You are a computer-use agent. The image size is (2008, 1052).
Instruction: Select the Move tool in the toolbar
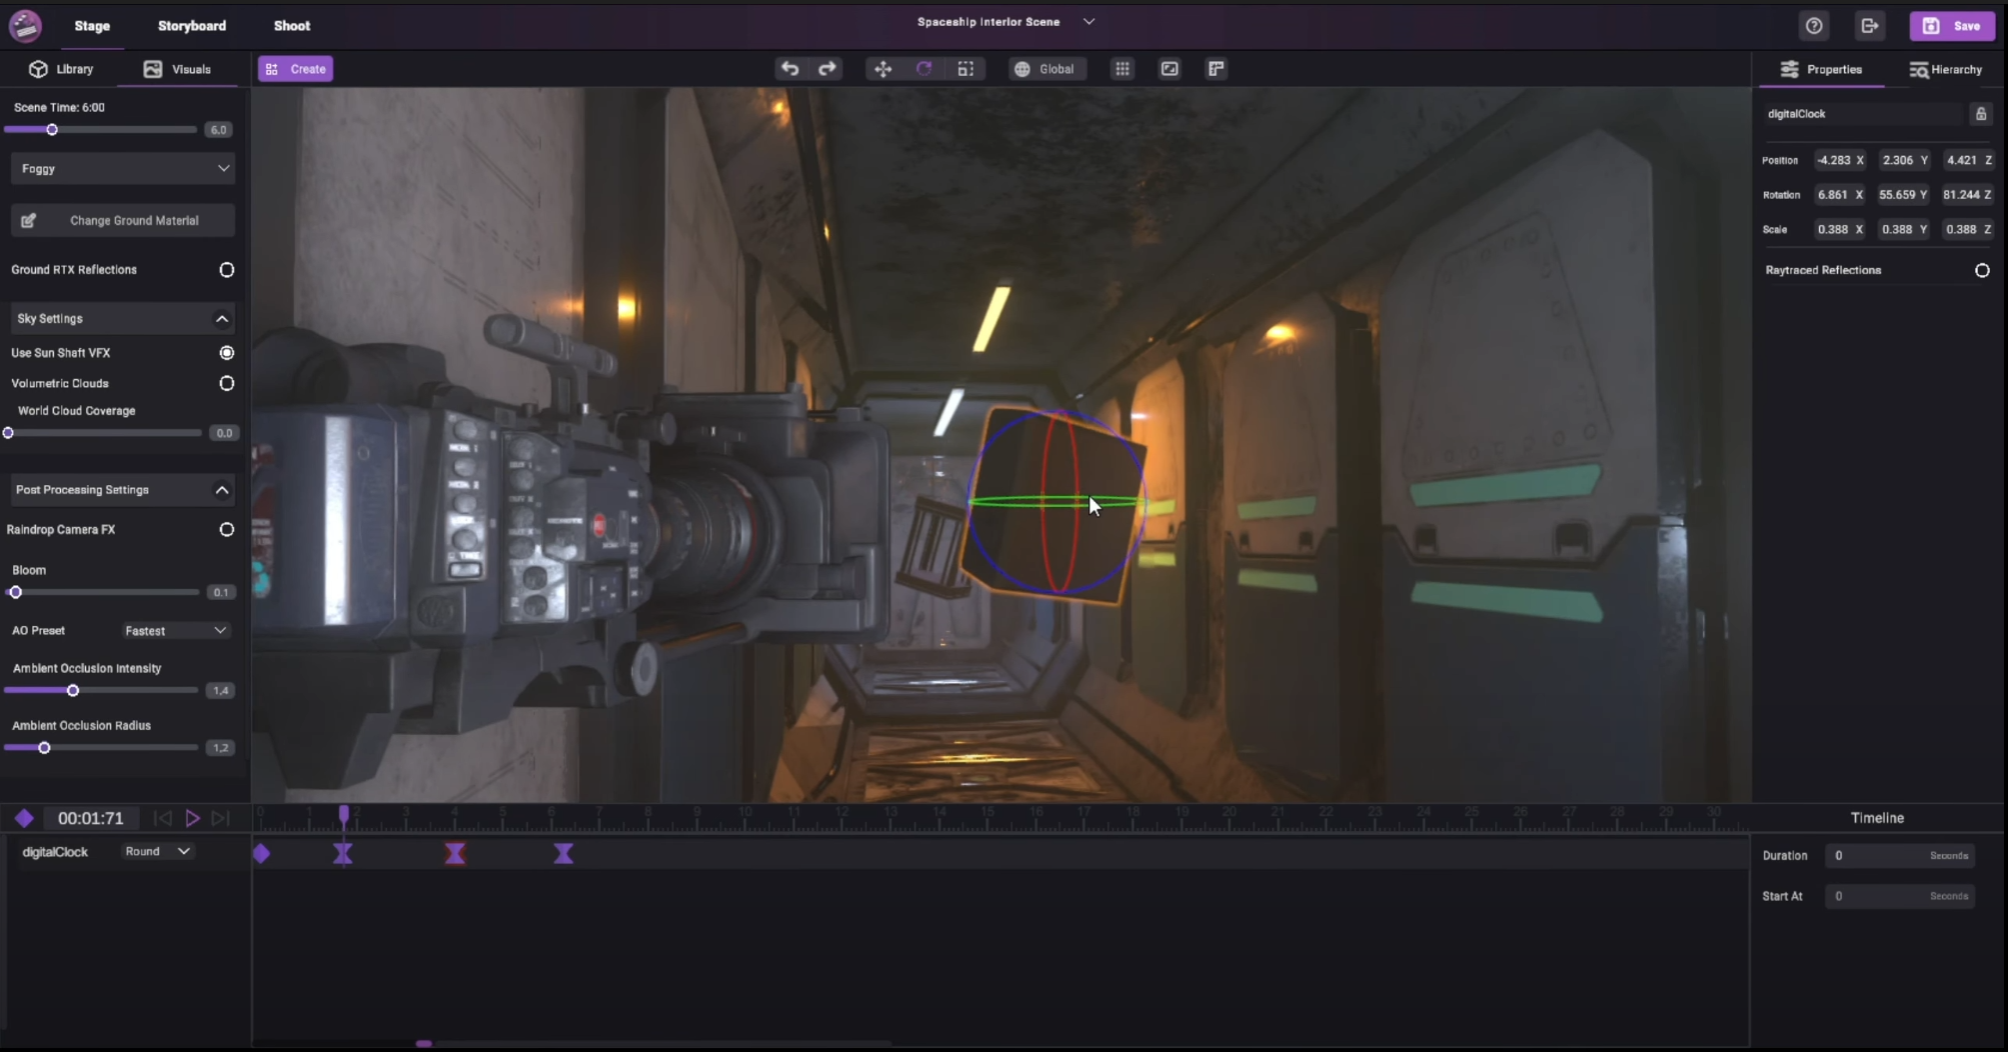[x=883, y=68]
